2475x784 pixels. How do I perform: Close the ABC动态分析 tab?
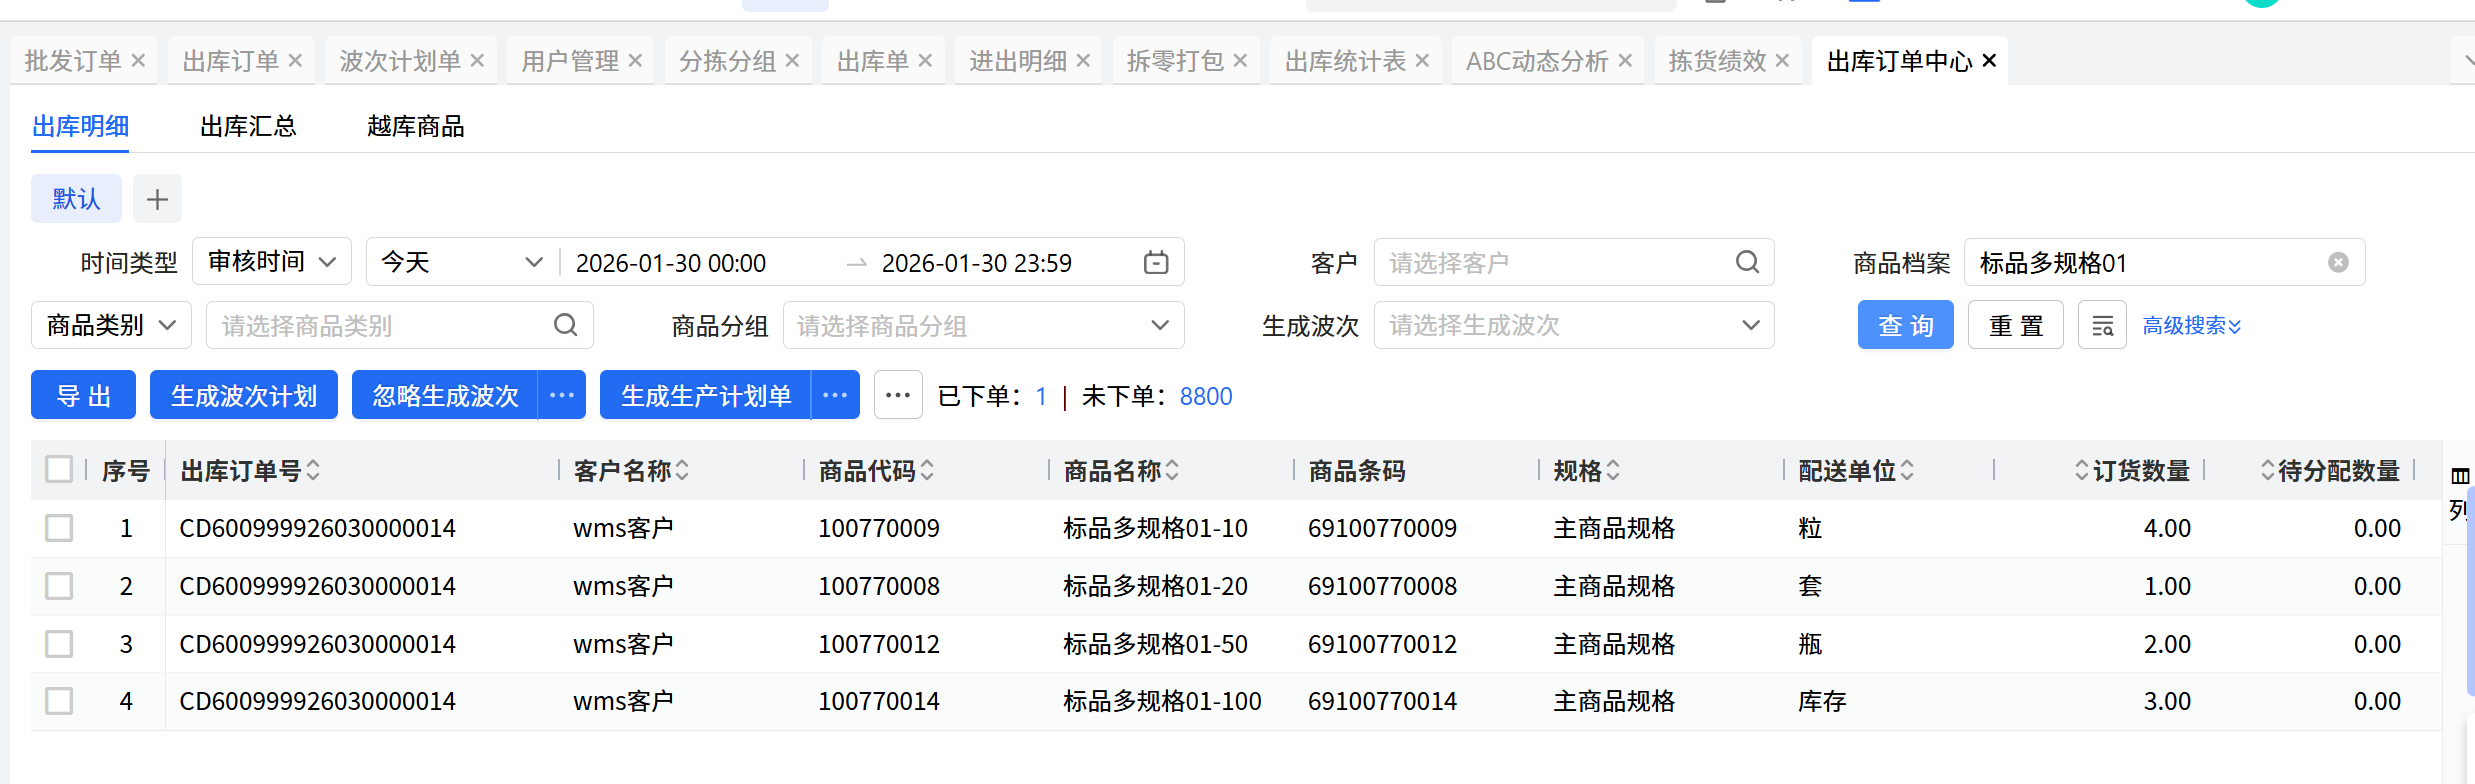click(1625, 61)
